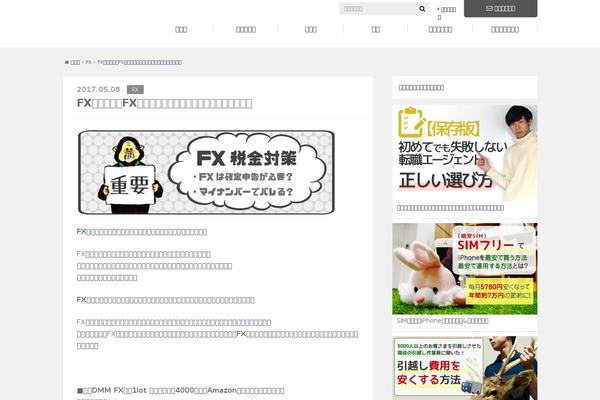Open the fifth top navigation menu item
Image resolution: width=600 pixels, height=400 pixels.
click(x=440, y=29)
